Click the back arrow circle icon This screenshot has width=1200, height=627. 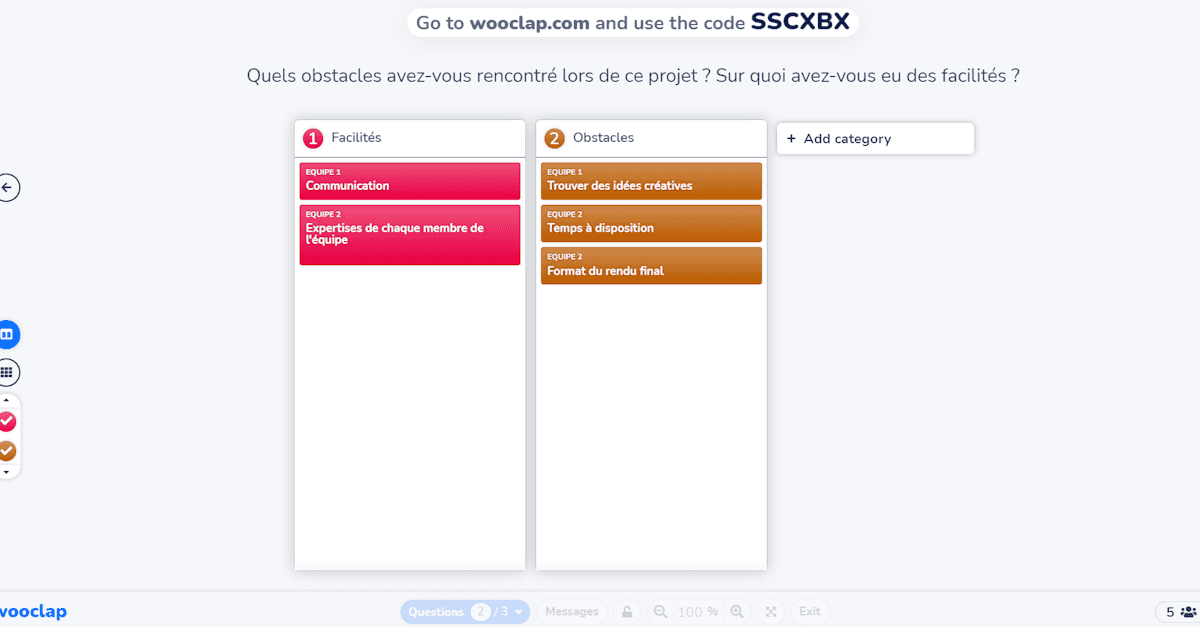coord(8,187)
